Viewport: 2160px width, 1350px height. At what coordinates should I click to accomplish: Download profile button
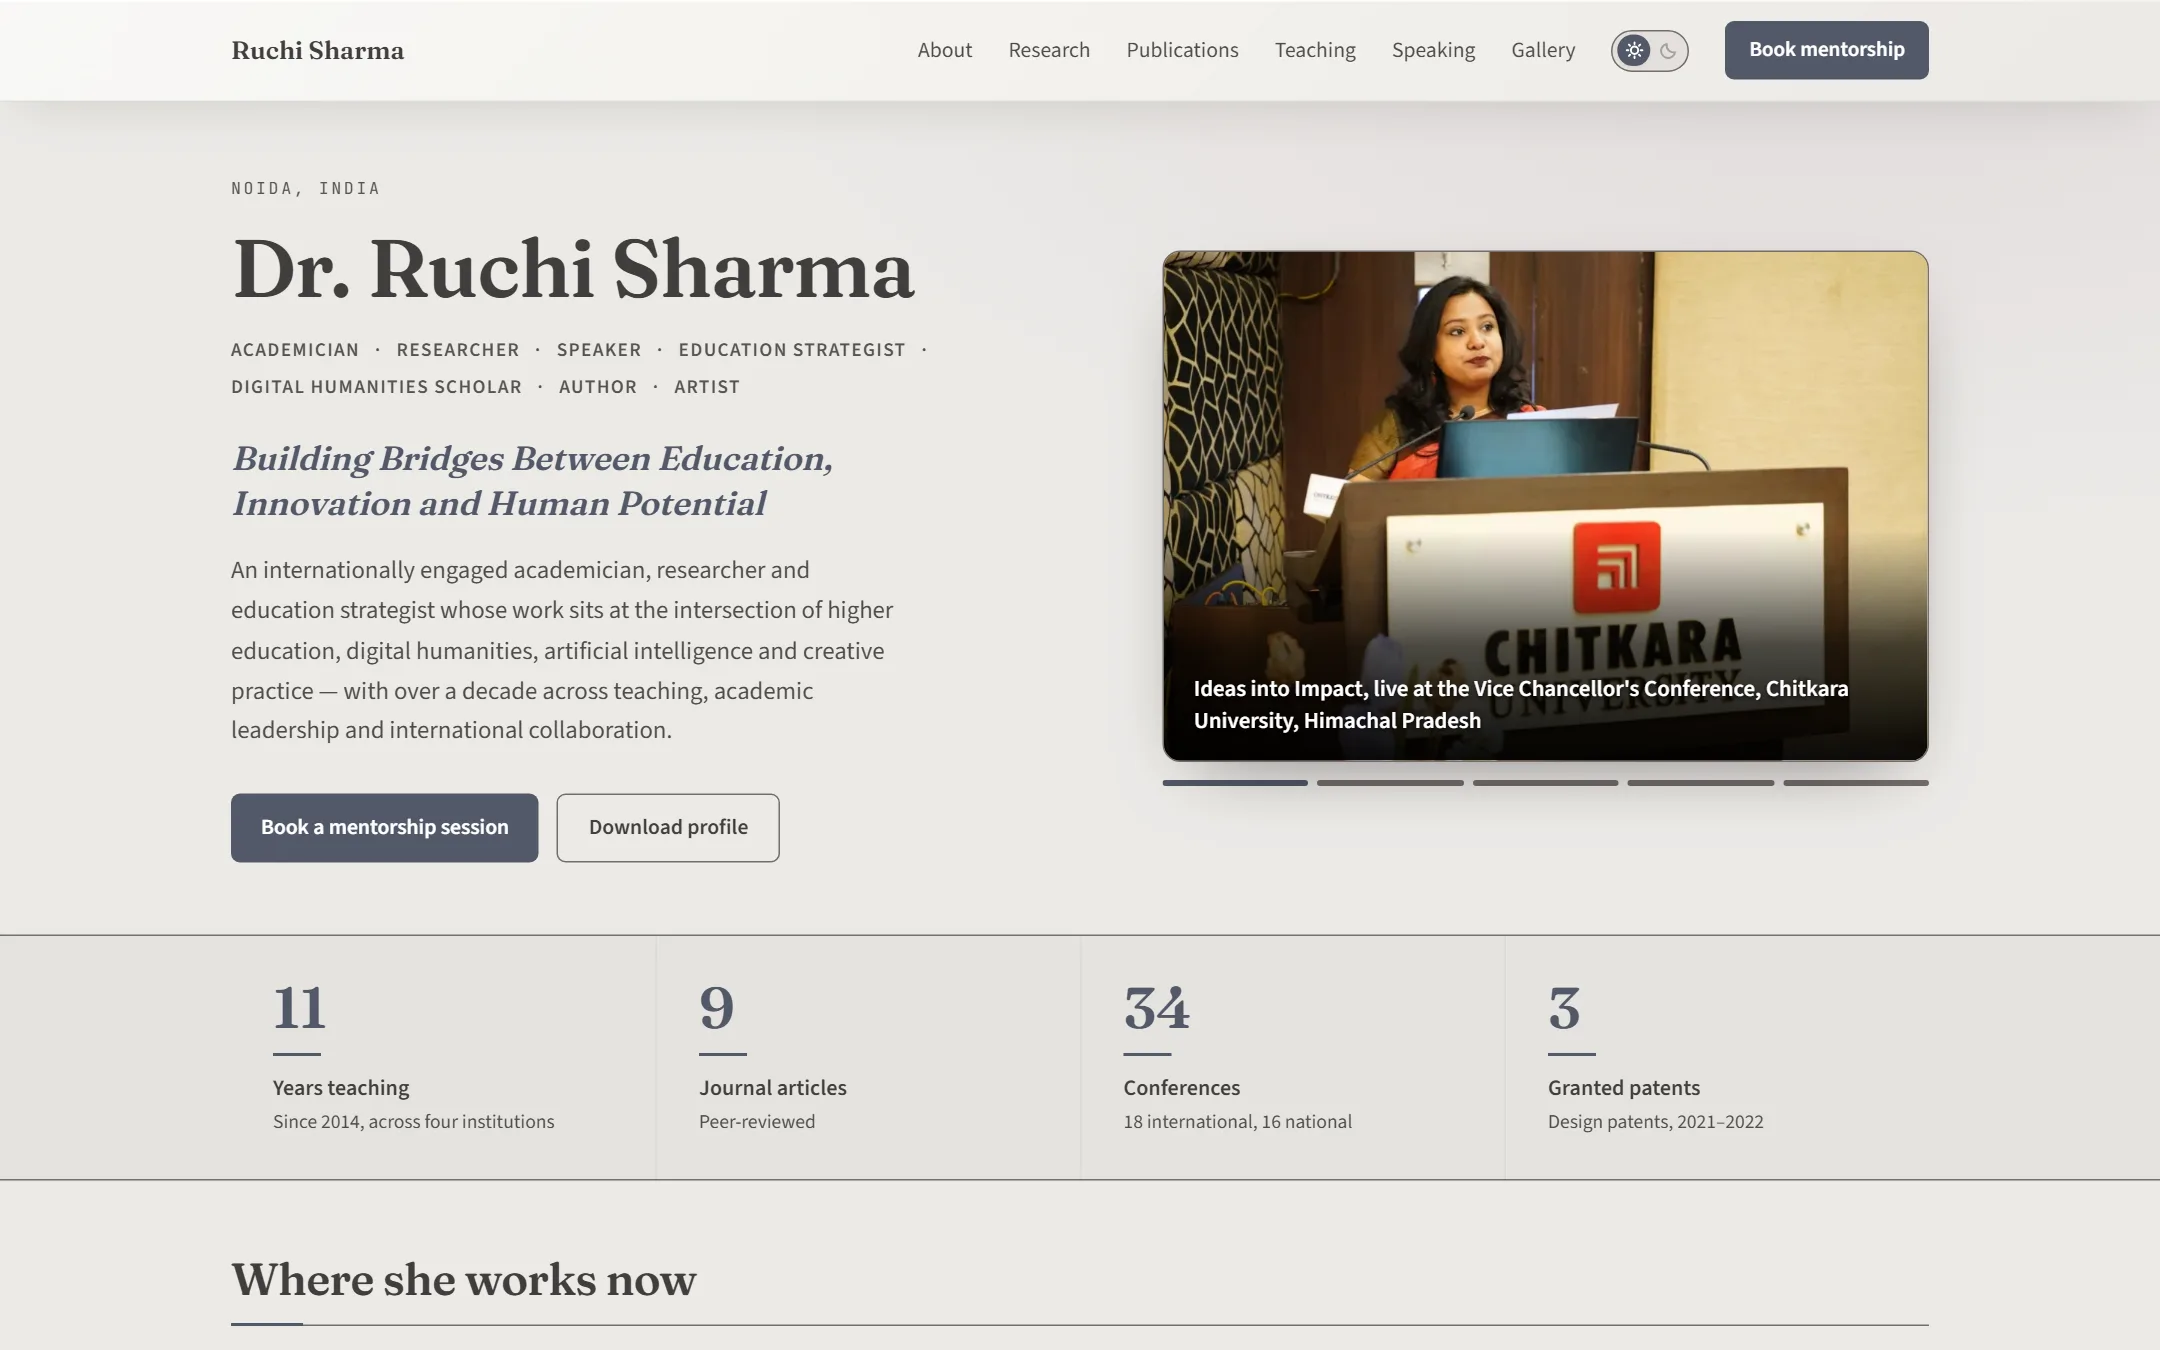(x=668, y=828)
